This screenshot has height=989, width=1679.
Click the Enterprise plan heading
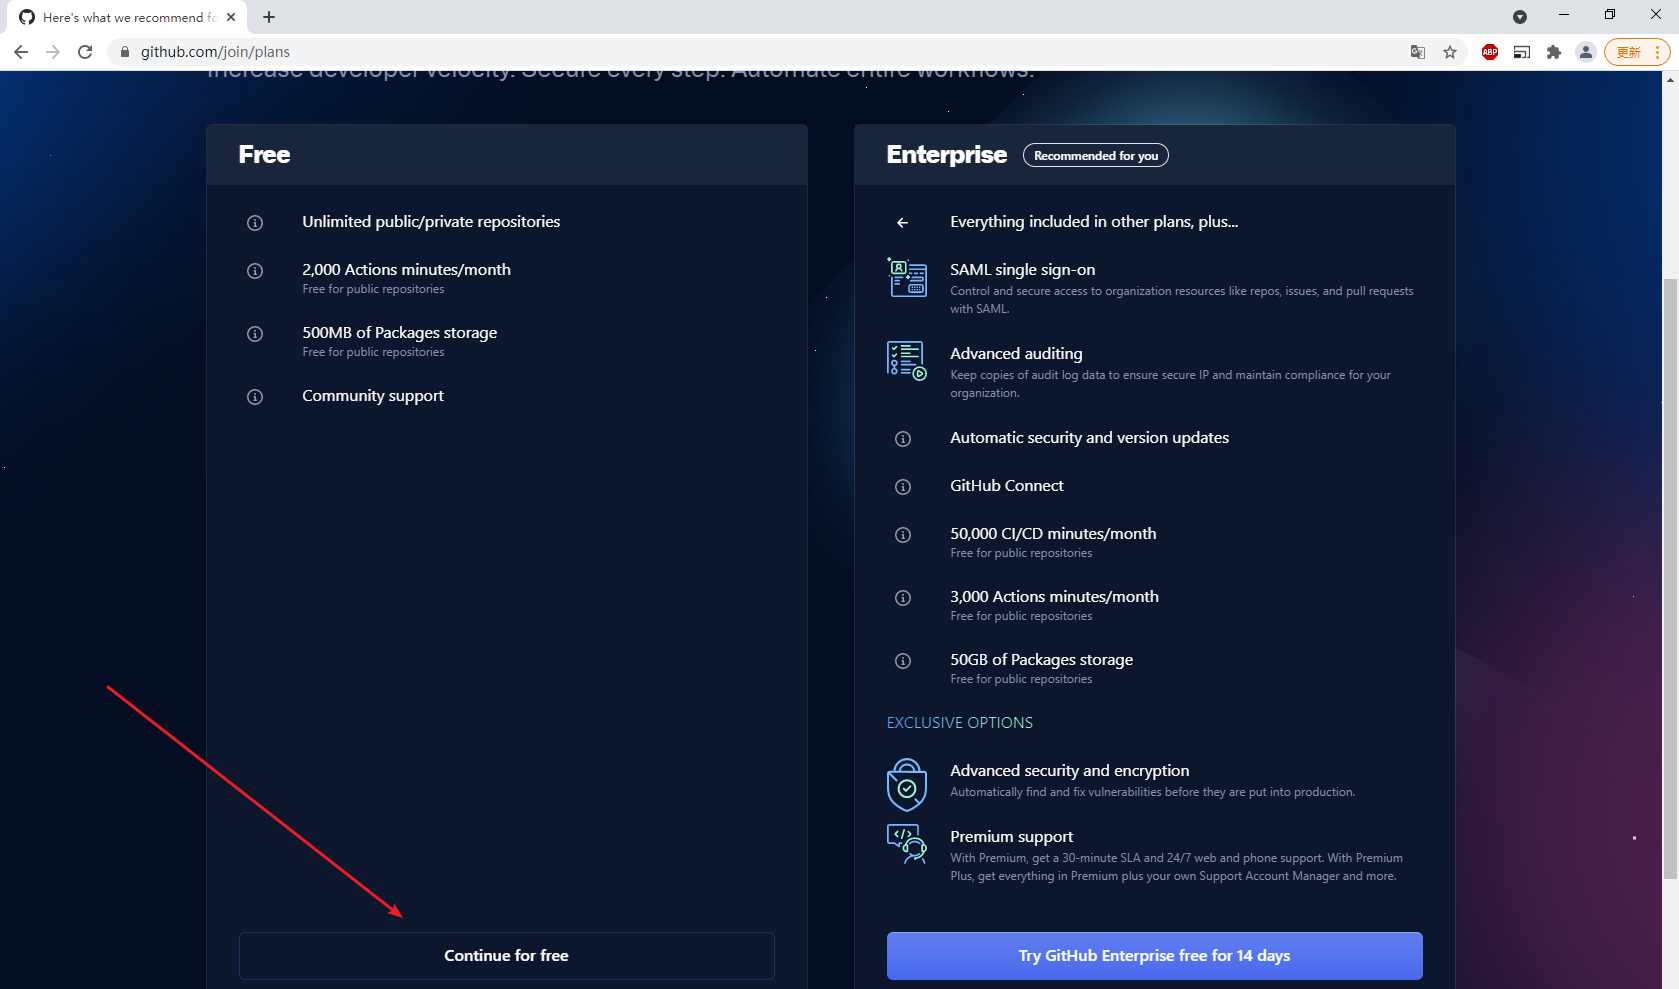947,155
